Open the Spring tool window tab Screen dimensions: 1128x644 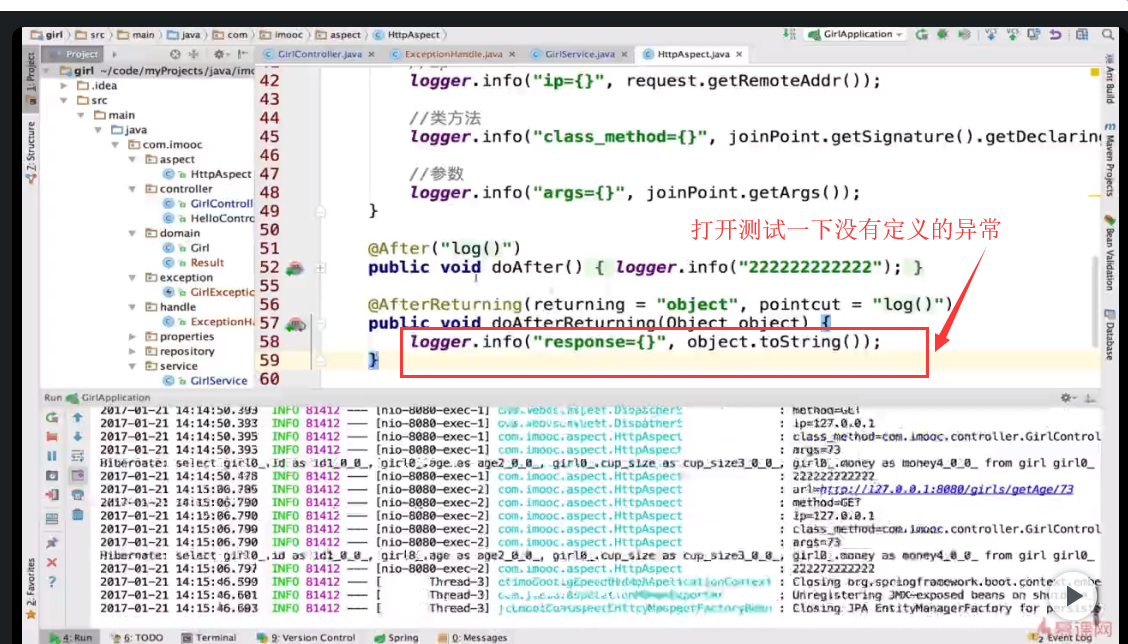[x=396, y=638]
